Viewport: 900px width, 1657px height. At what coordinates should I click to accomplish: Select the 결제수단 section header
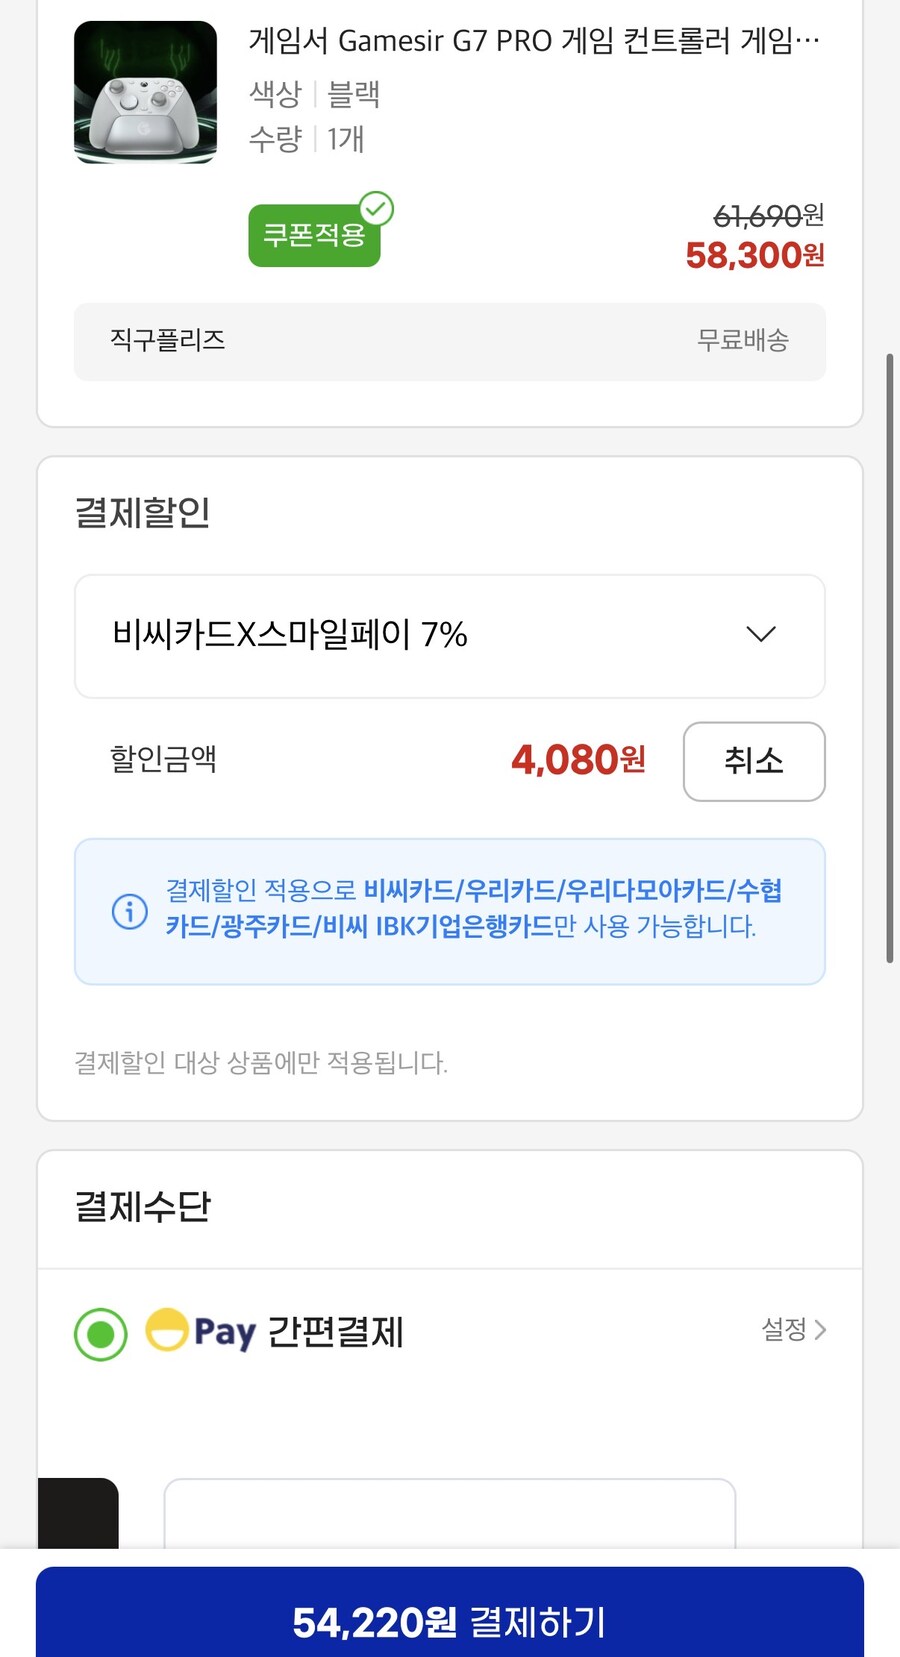point(143,1207)
